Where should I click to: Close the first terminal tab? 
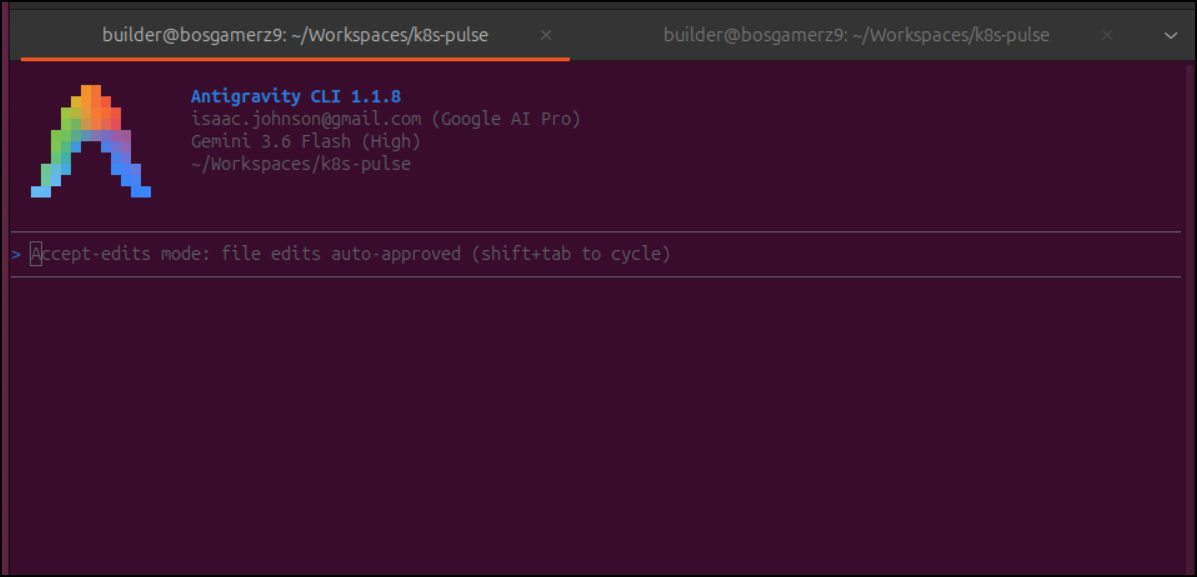coord(546,35)
